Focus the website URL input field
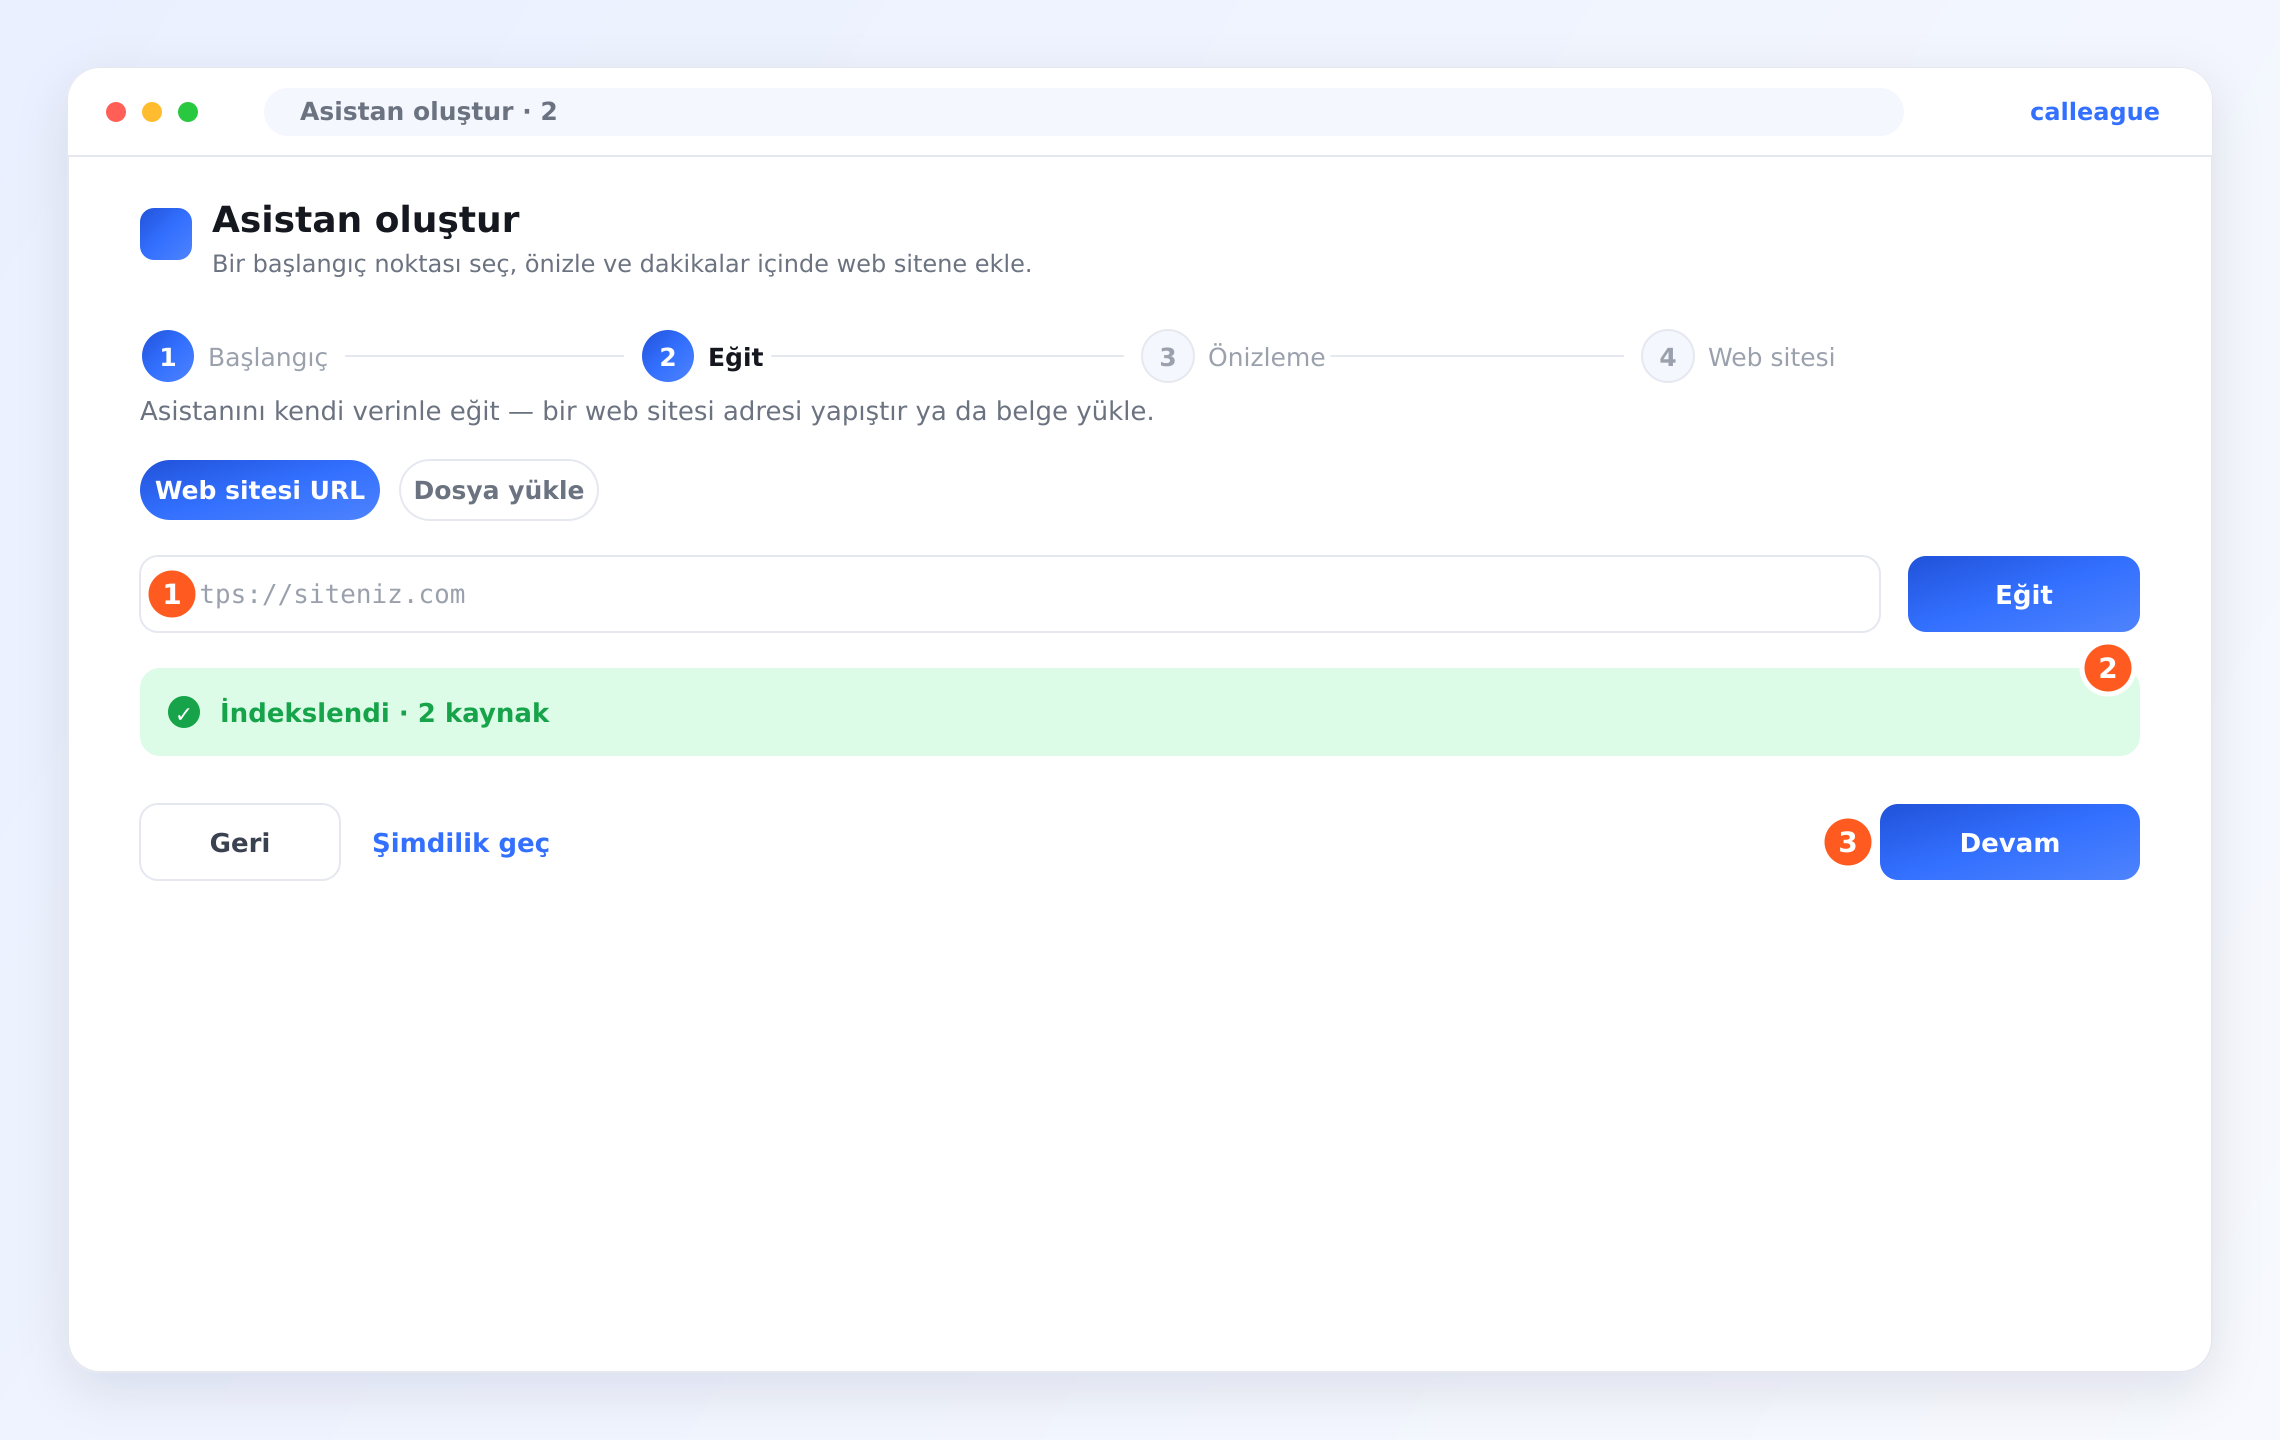The height and width of the screenshot is (1440, 2280). [x=1010, y=594]
